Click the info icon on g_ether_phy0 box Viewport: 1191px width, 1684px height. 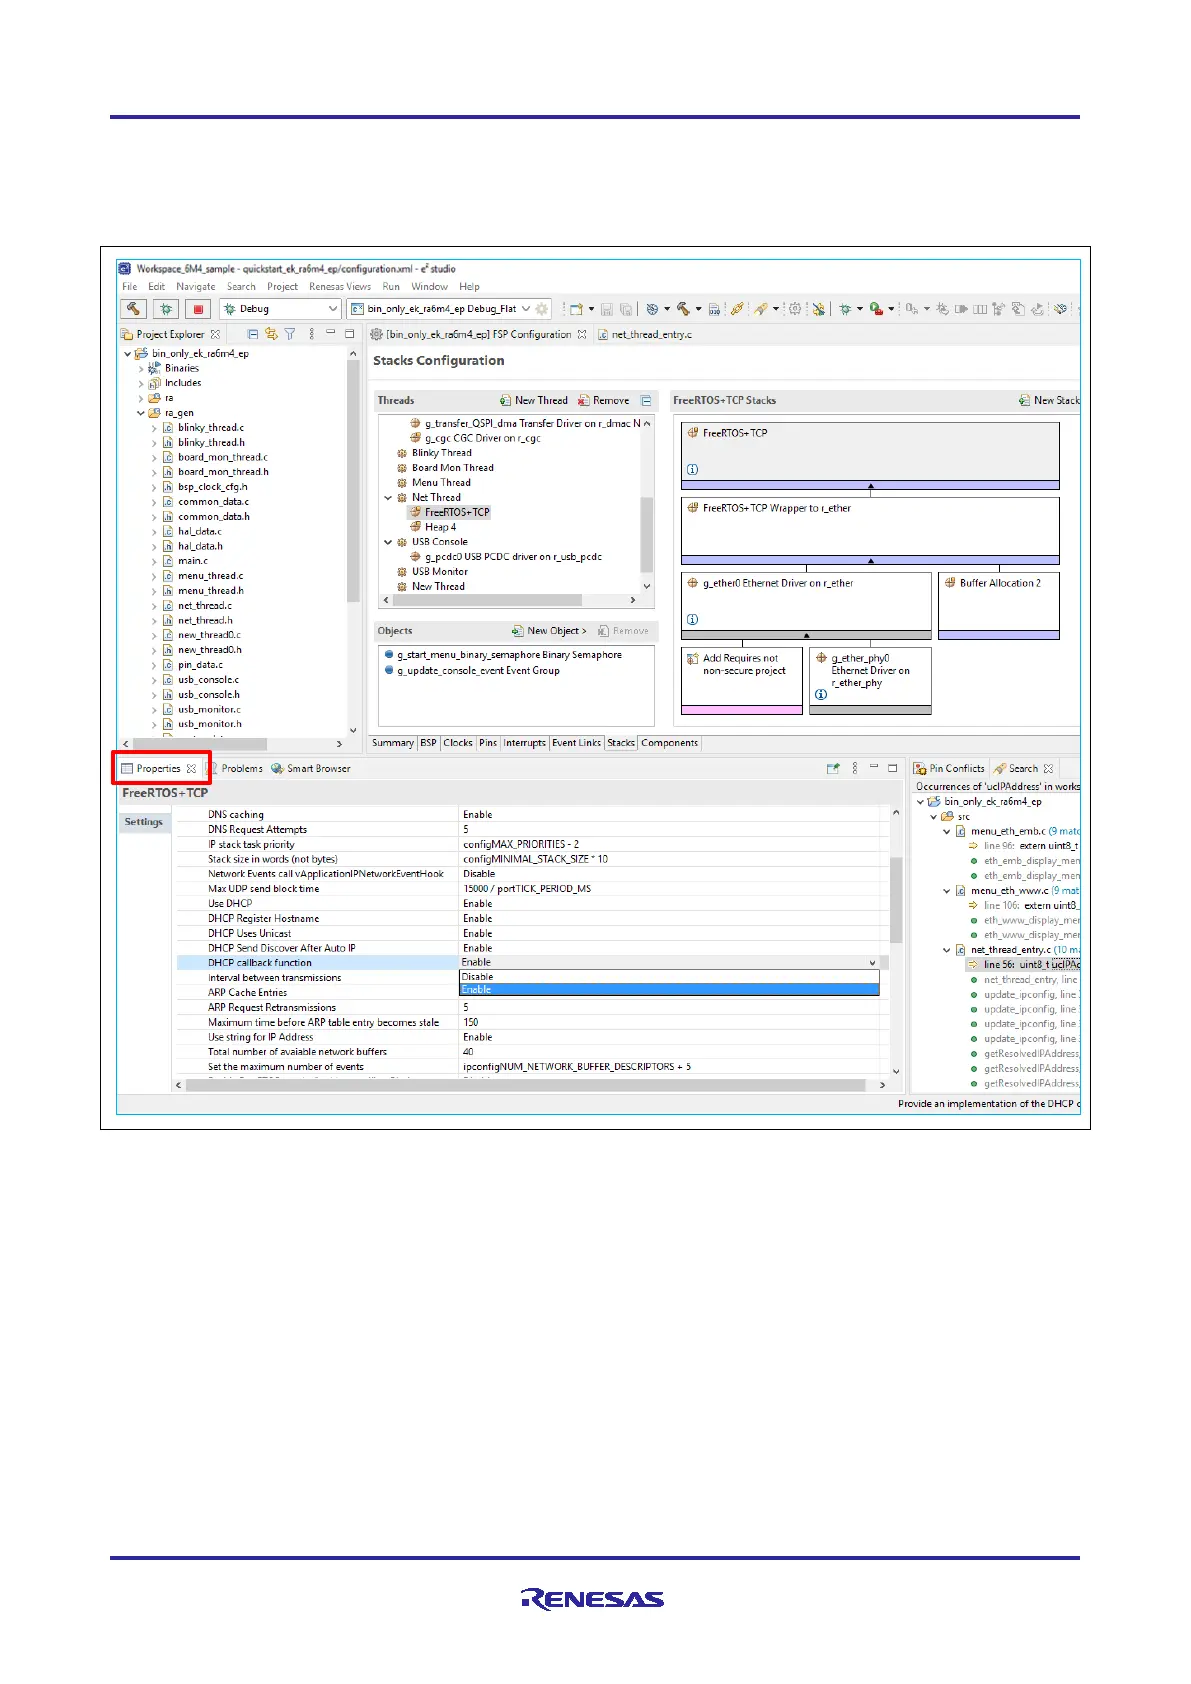click(821, 694)
